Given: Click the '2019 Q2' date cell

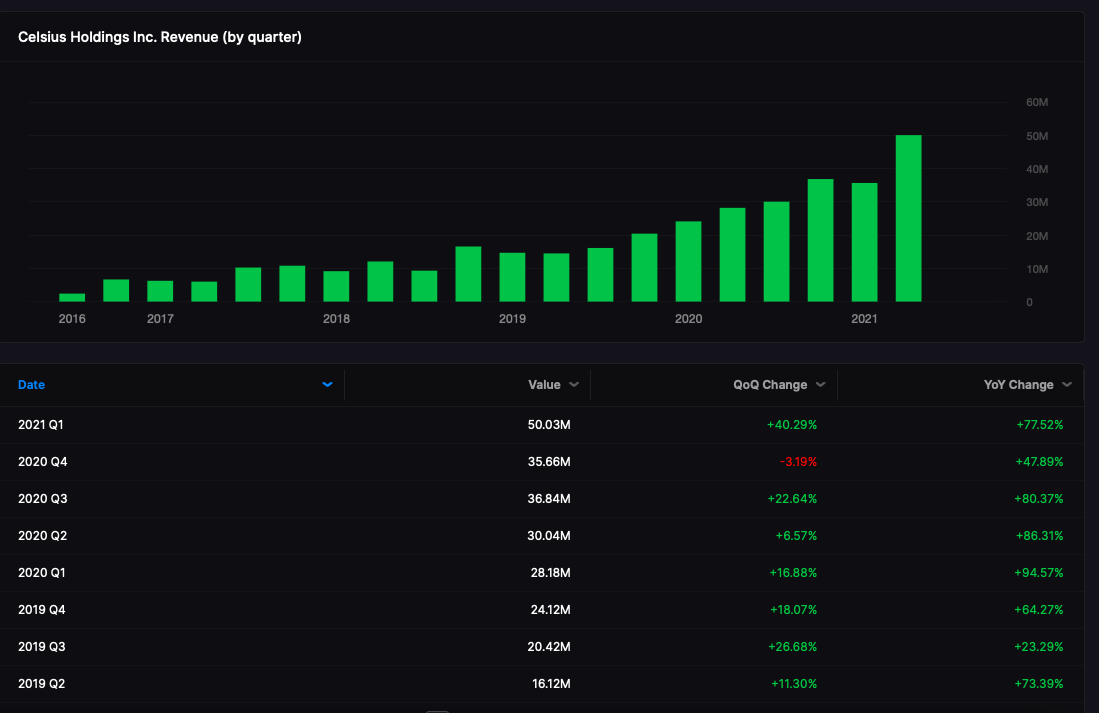Looking at the screenshot, I should [x=42, y=684].
